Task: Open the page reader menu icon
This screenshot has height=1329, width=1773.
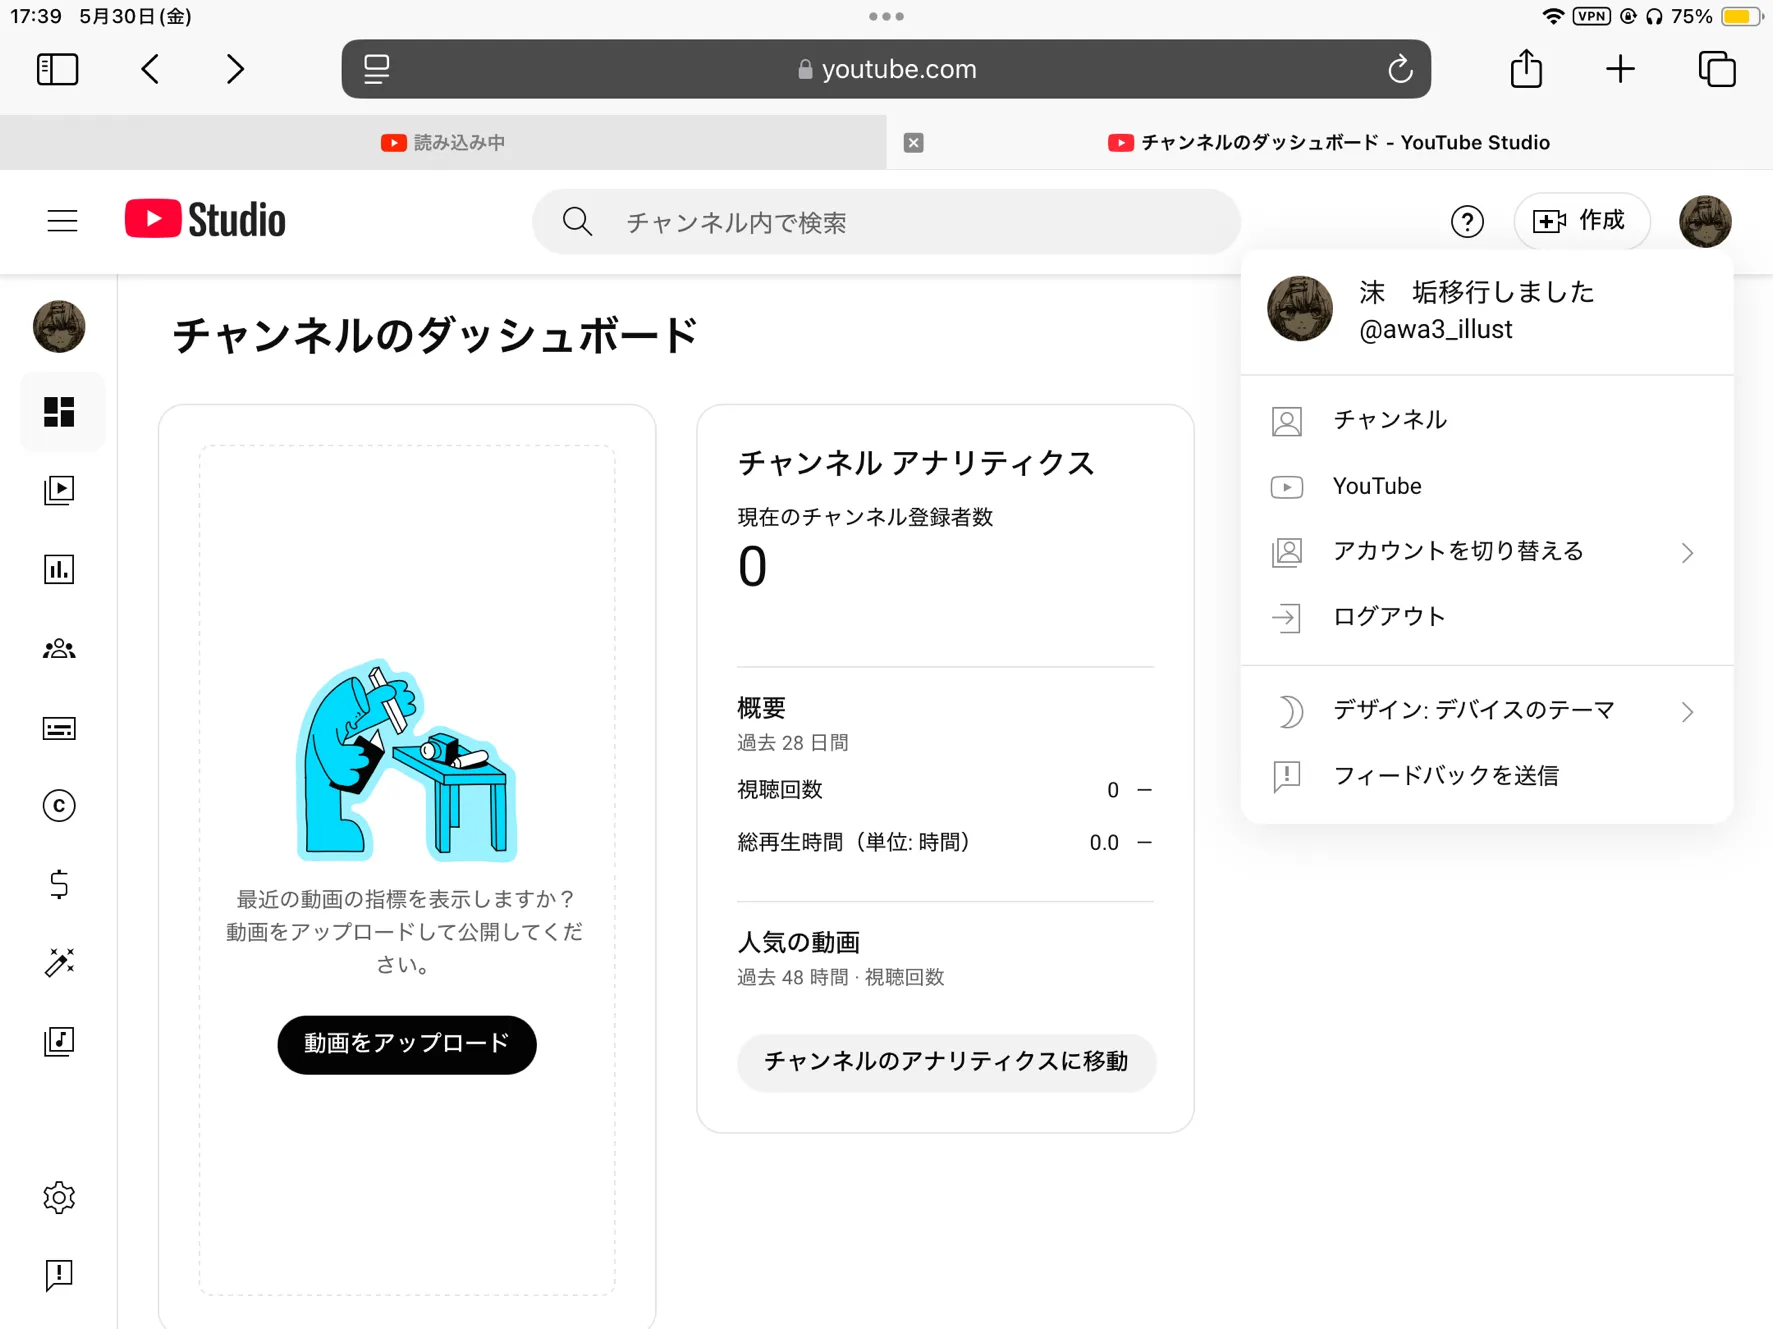Action: [377, 69]
